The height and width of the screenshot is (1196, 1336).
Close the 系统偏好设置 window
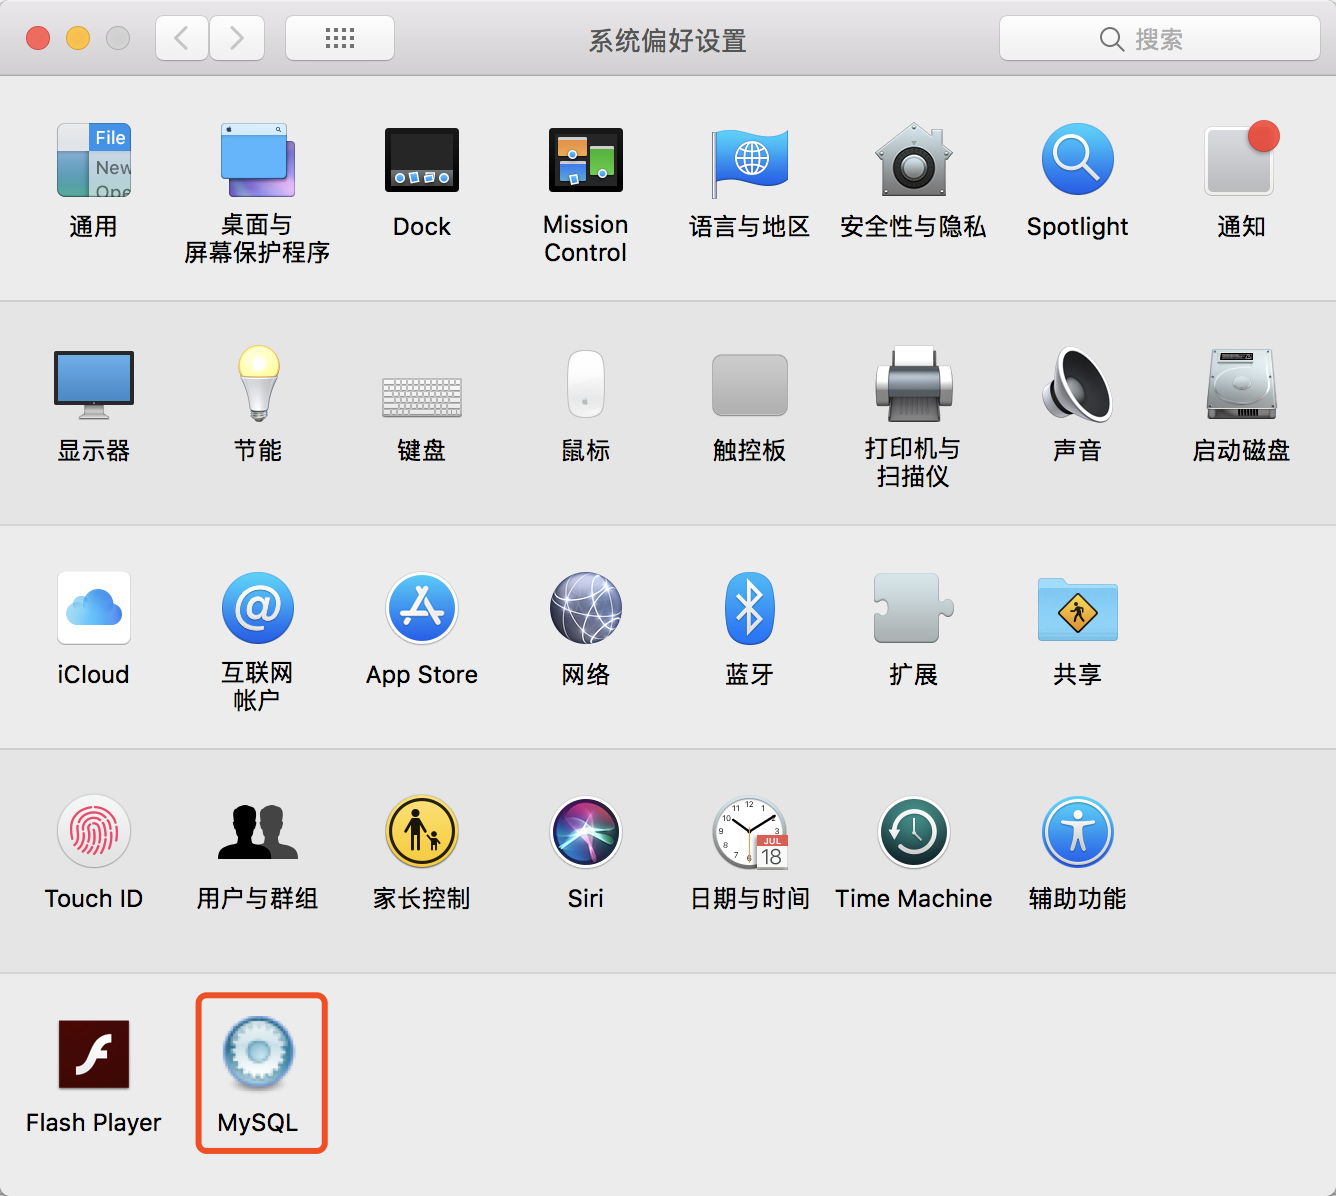coord(38,39)
